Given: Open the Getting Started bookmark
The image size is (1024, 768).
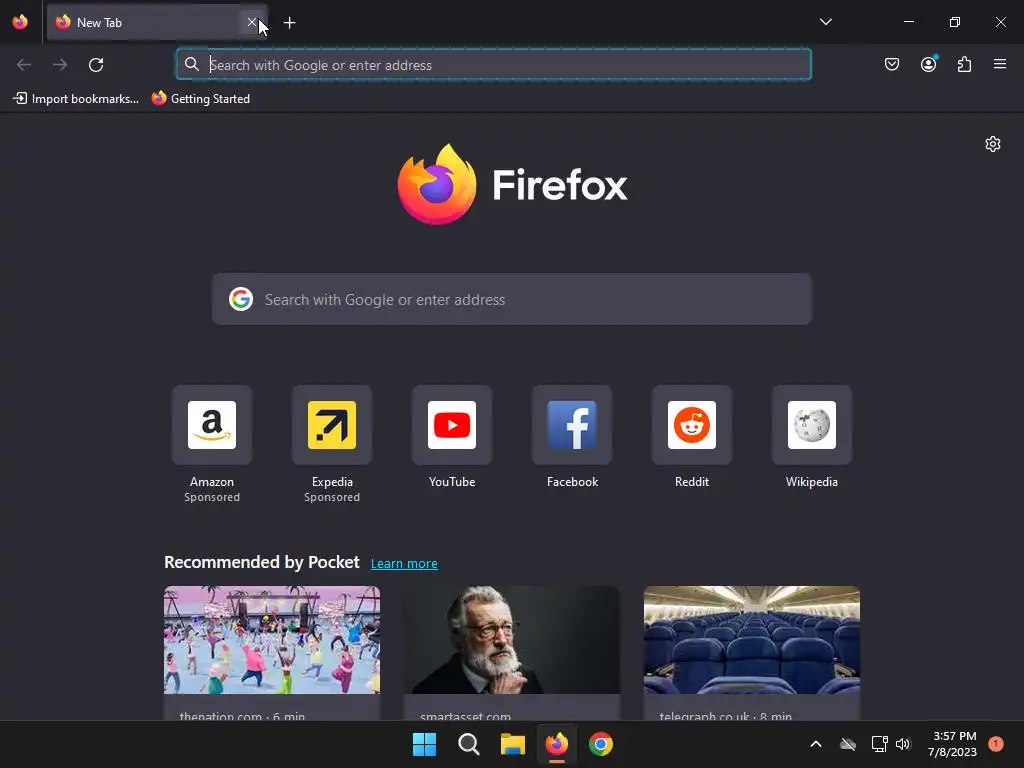Looking at the screenshot, I should click(201, 99).
